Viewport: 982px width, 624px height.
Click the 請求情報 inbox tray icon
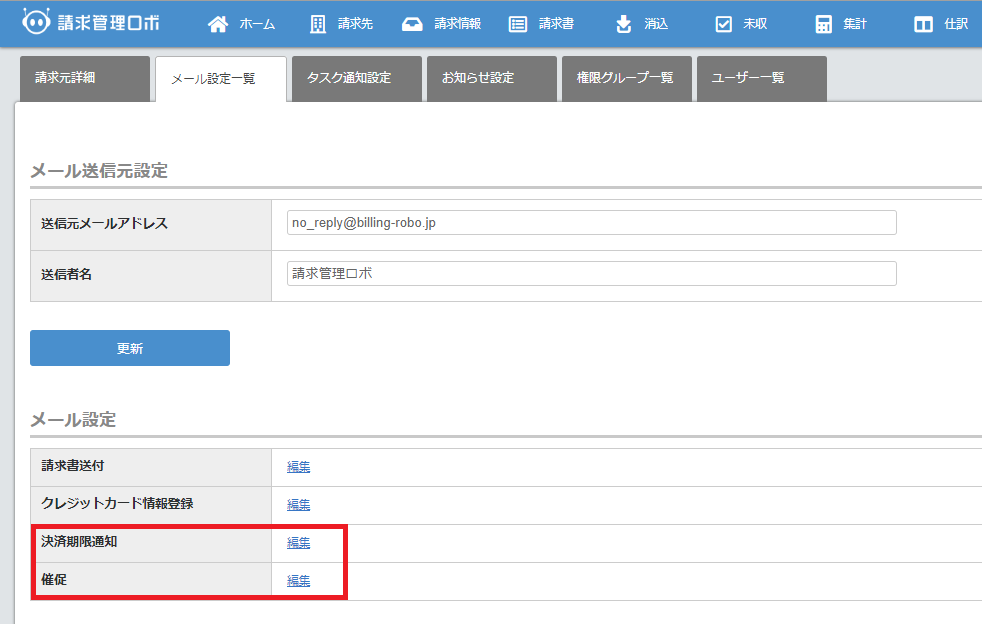coord(412,24)
